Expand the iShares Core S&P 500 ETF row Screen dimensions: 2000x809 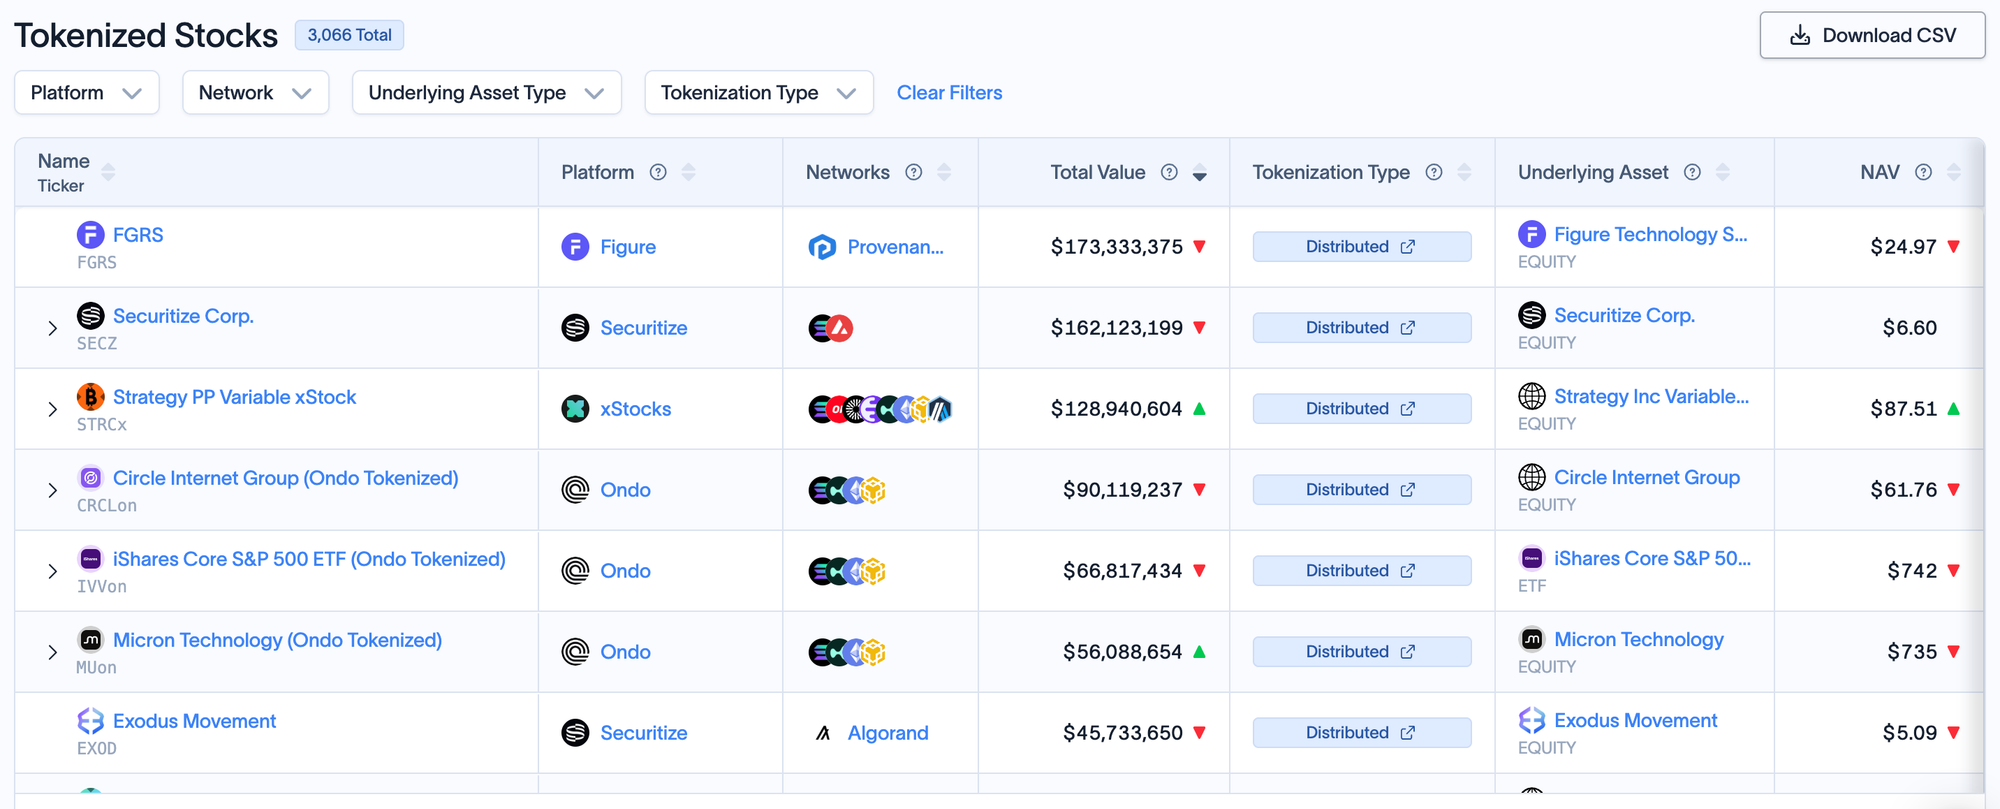(53, 571)
